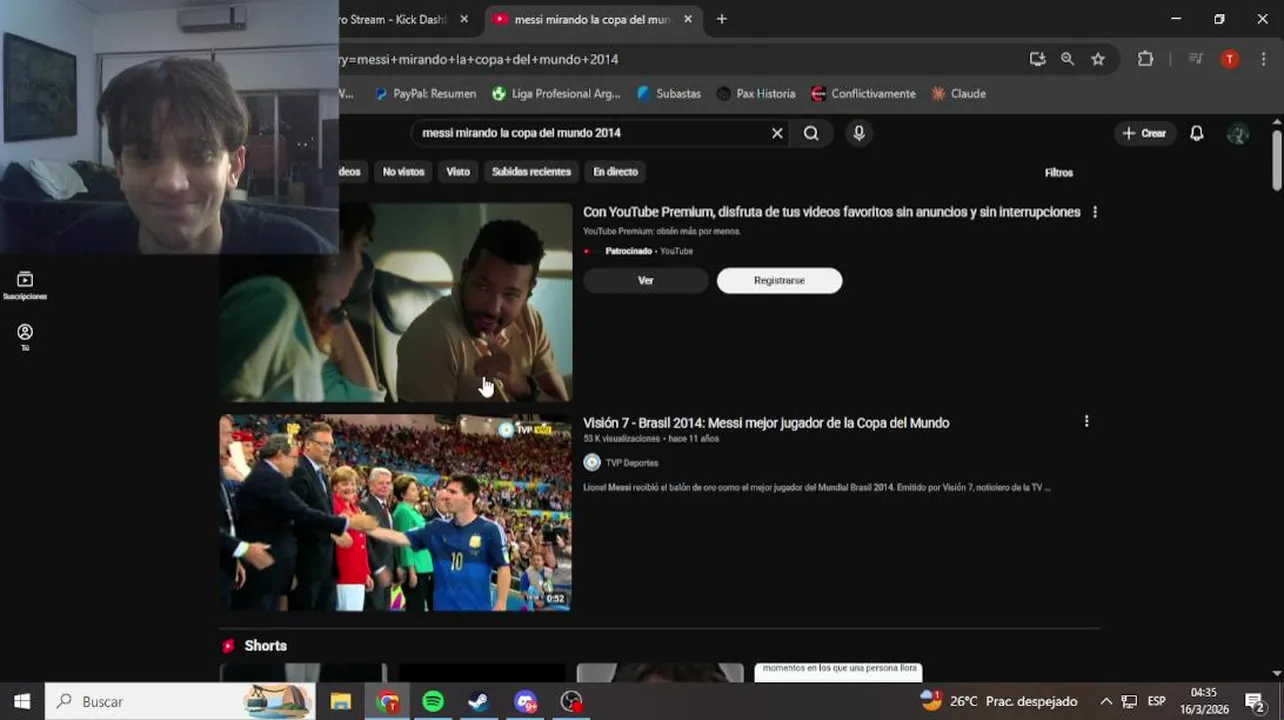Open options menu for the YouTube Premium ad

coord(1095,212)
